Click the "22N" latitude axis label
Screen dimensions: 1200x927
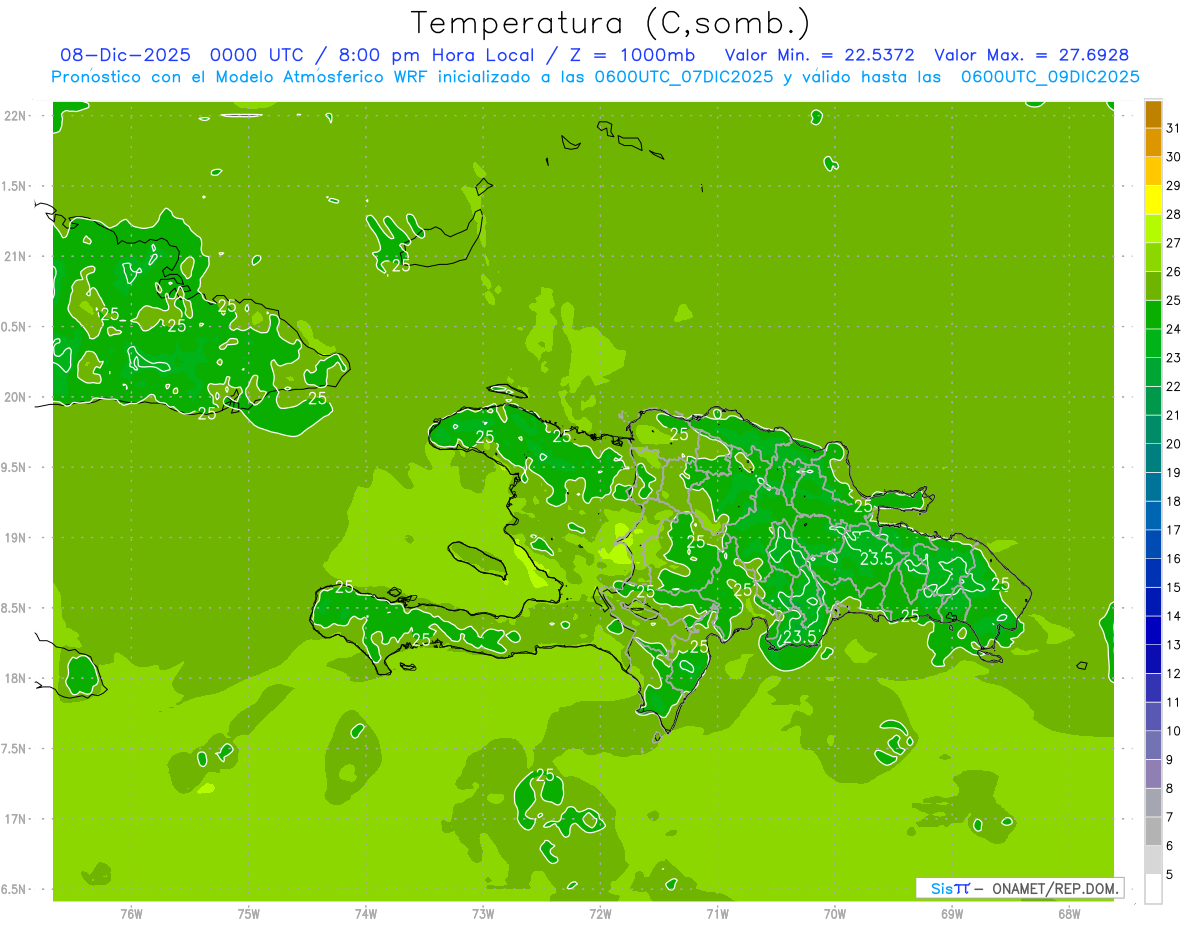click(15, 115)
